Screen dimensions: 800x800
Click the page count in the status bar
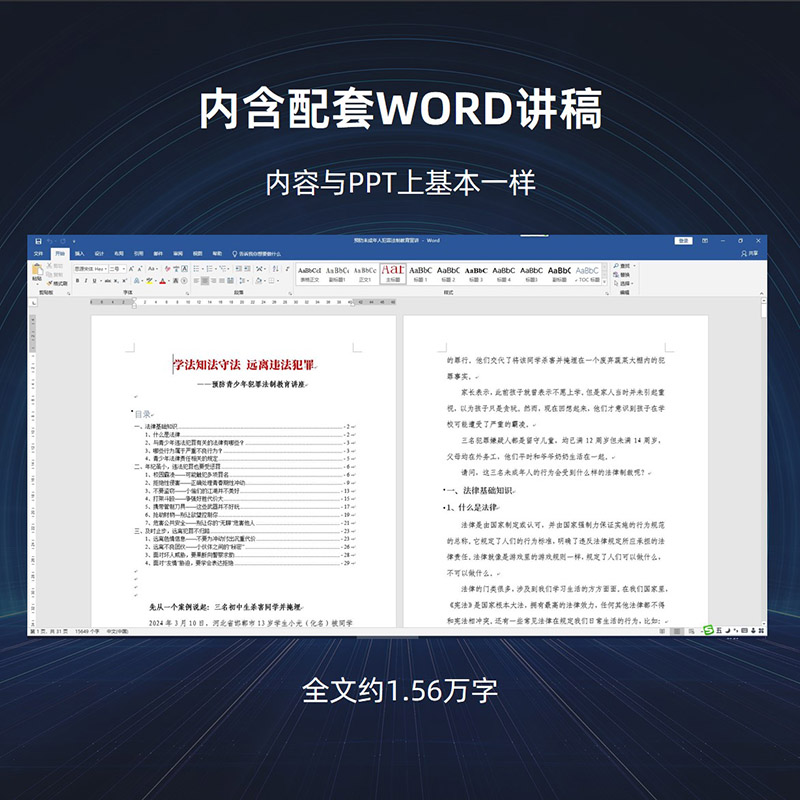tap(49, 632)
